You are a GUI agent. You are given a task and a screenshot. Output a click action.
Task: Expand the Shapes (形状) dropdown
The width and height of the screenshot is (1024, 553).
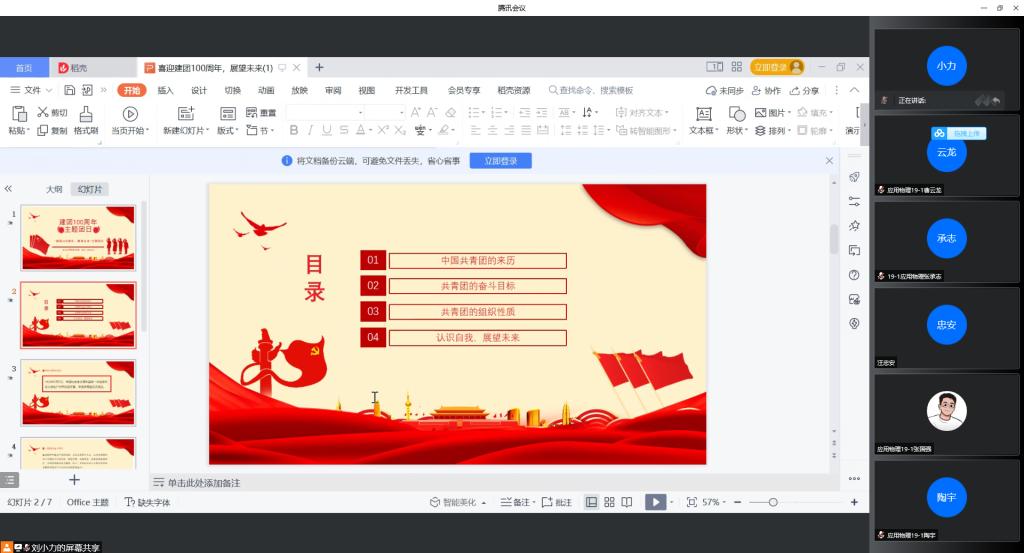pyautogui.click(x=737, y=131)
